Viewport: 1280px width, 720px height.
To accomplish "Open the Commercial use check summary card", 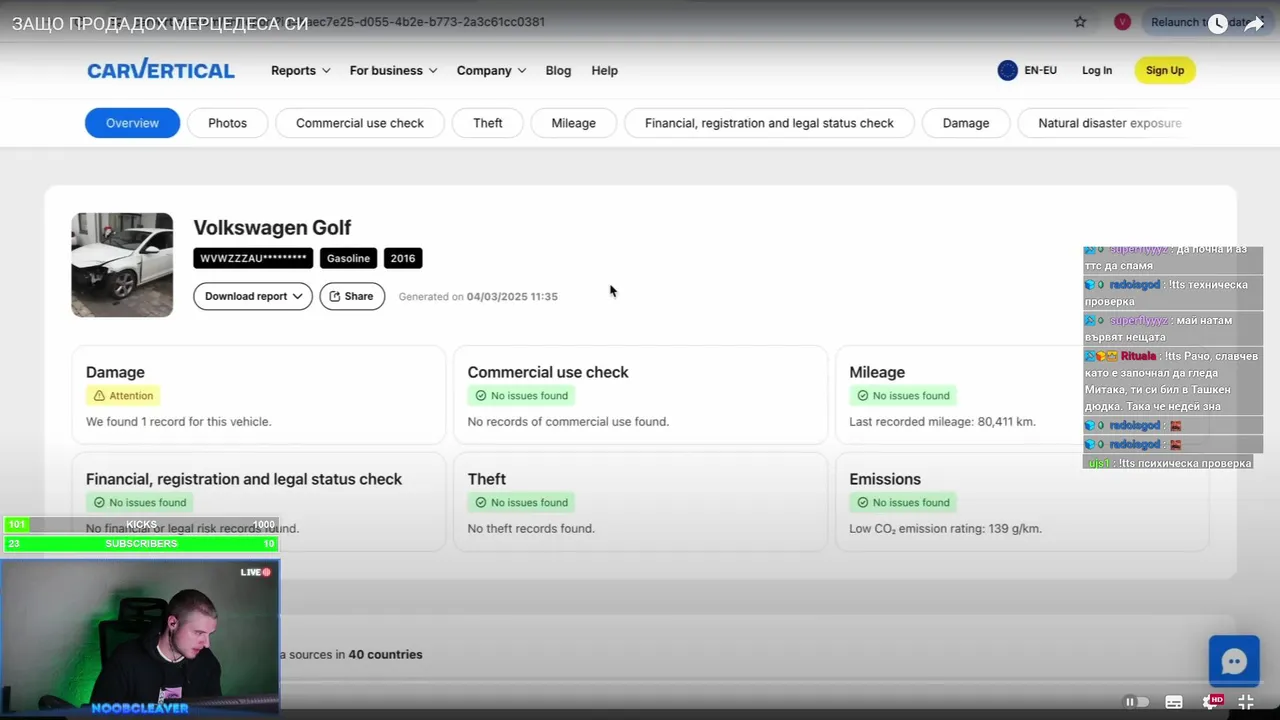I will pos(641,395).
